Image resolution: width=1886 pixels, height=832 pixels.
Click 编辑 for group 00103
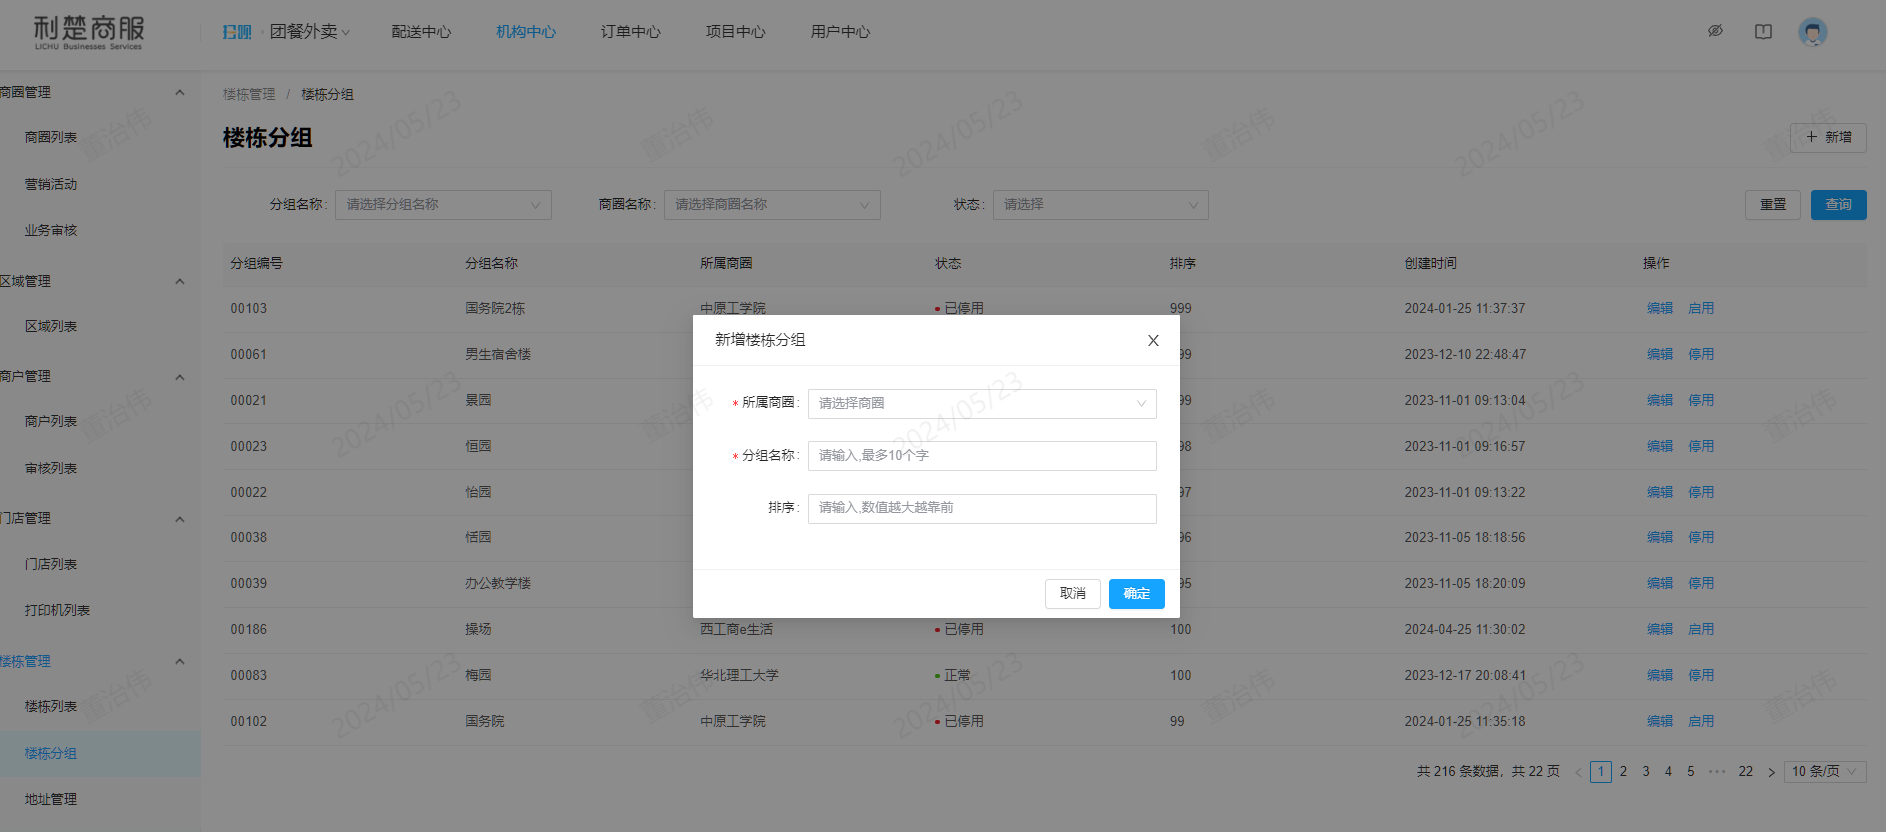tap(1660, 308)
